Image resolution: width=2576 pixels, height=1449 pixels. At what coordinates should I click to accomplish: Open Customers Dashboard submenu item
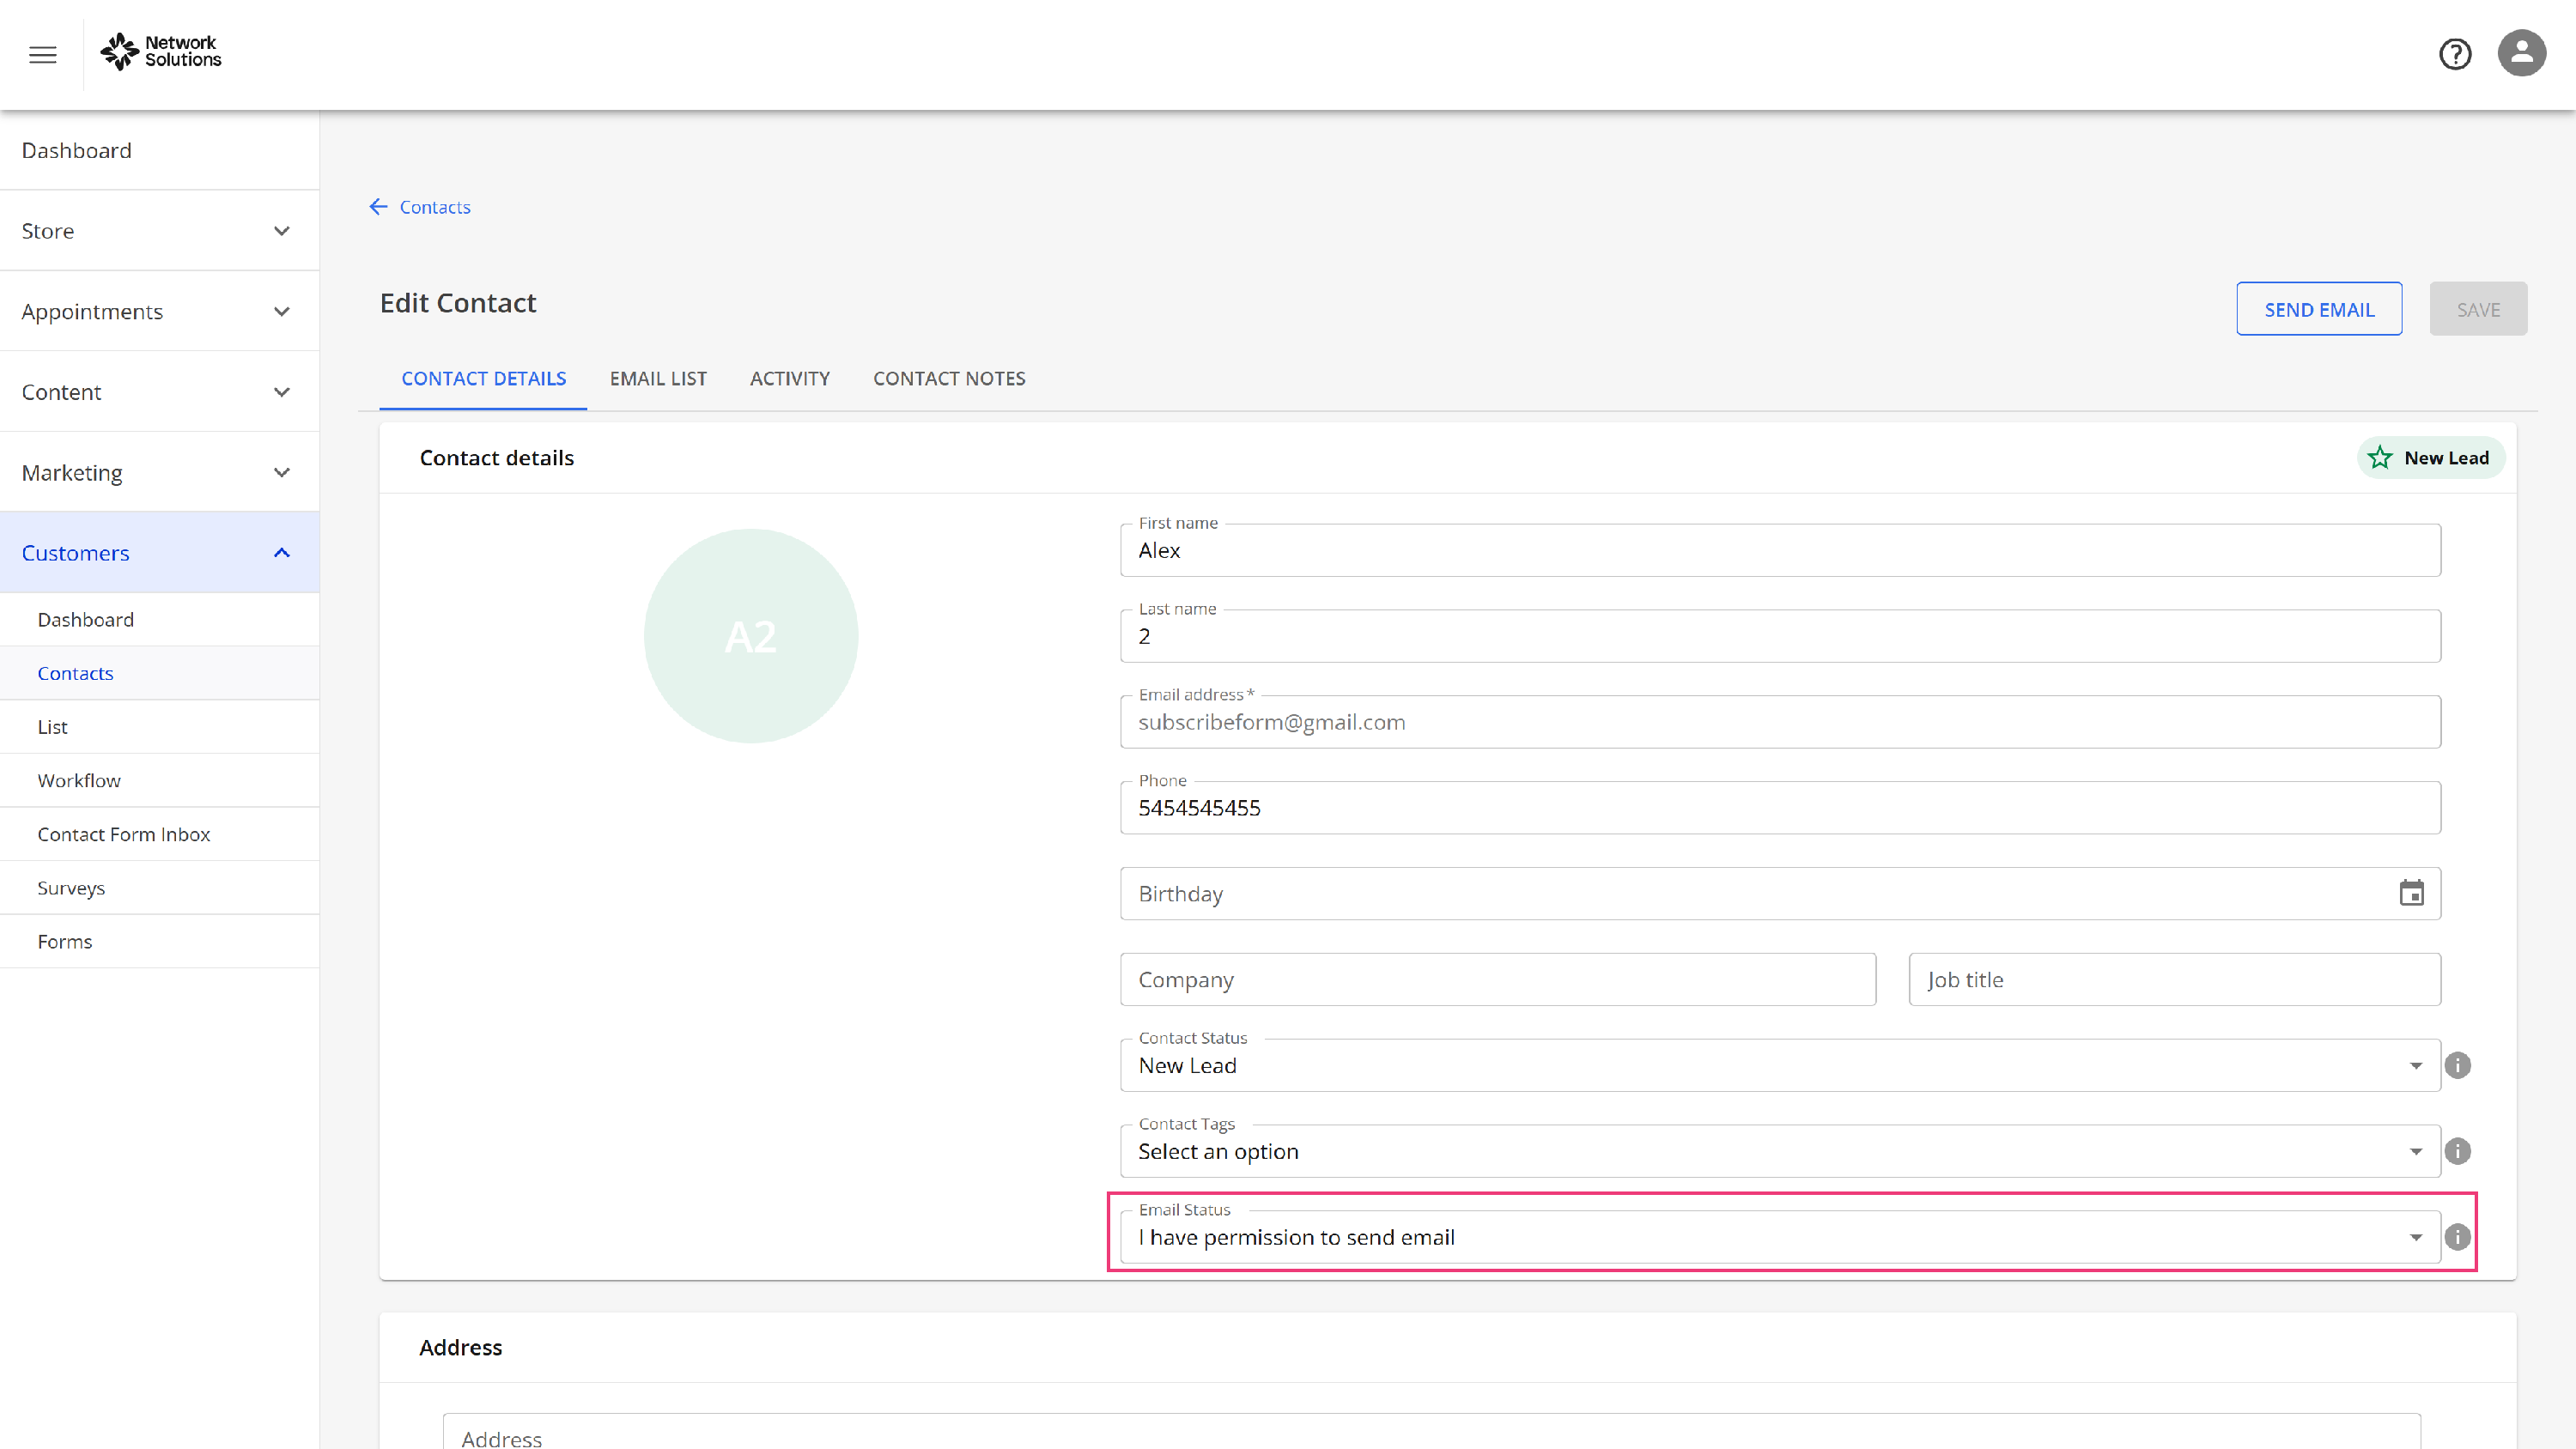(x=160, y=620)
